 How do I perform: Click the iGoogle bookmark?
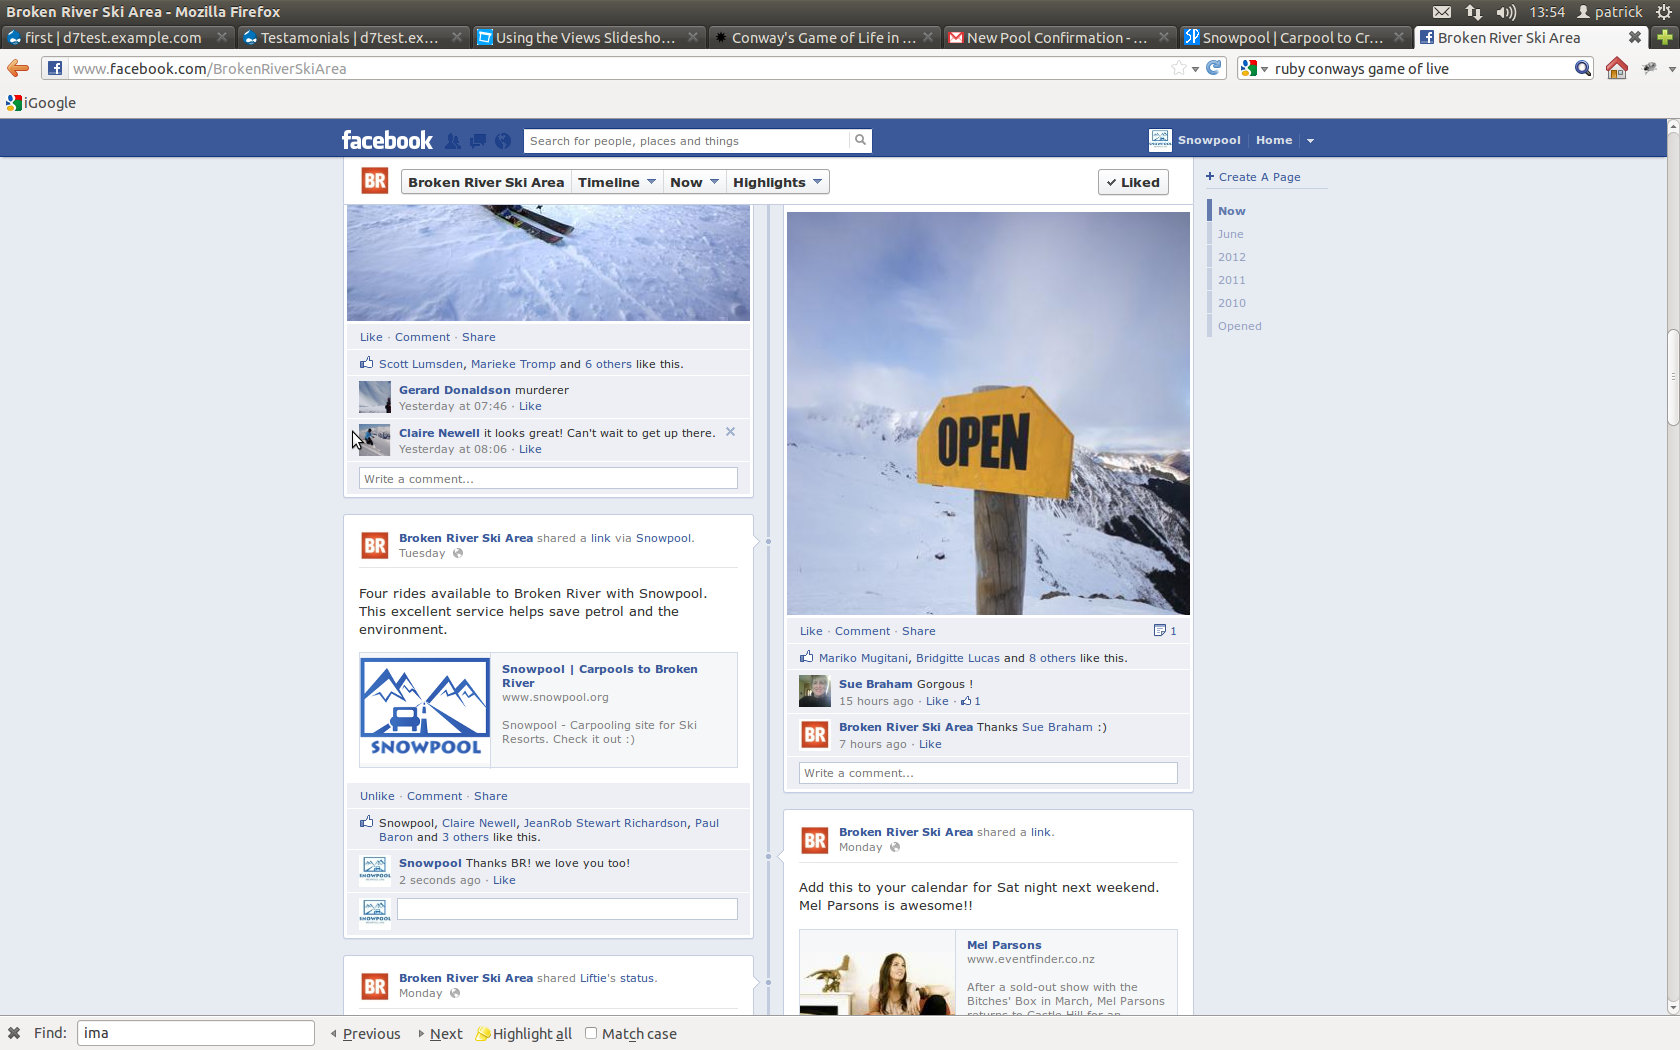[41, 103]
